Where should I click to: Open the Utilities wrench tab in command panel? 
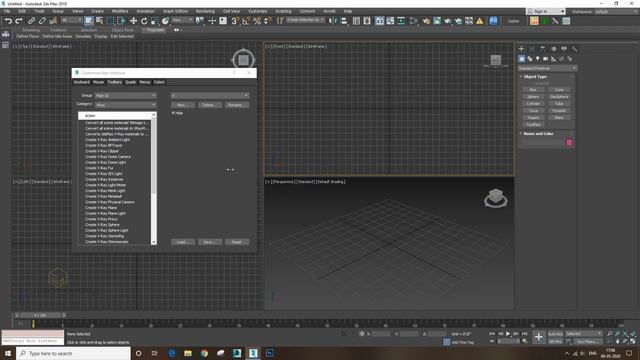click(x=575, y=49)
